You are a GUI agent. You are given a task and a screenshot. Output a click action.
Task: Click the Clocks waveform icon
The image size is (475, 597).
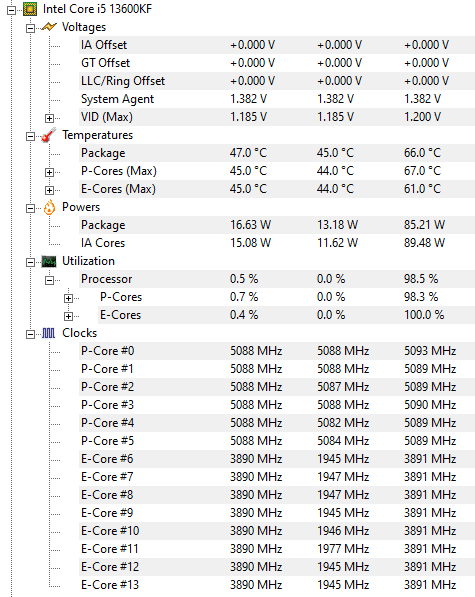(49, 334)
